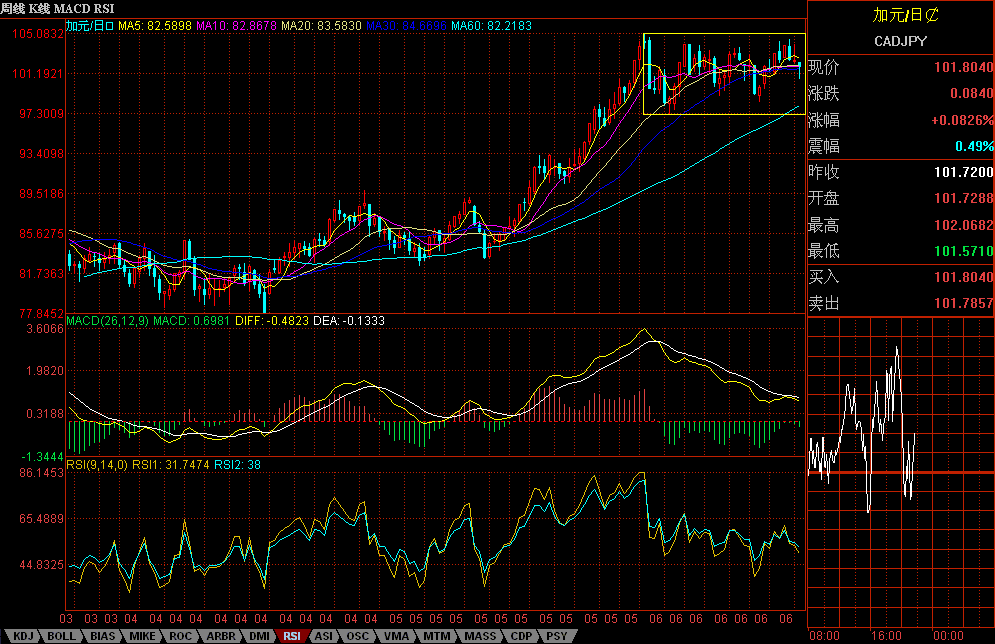Click the 周线 K线 MACD RSI title
Viewport: 995px width, 644px height.
click(x=57, y=8)
